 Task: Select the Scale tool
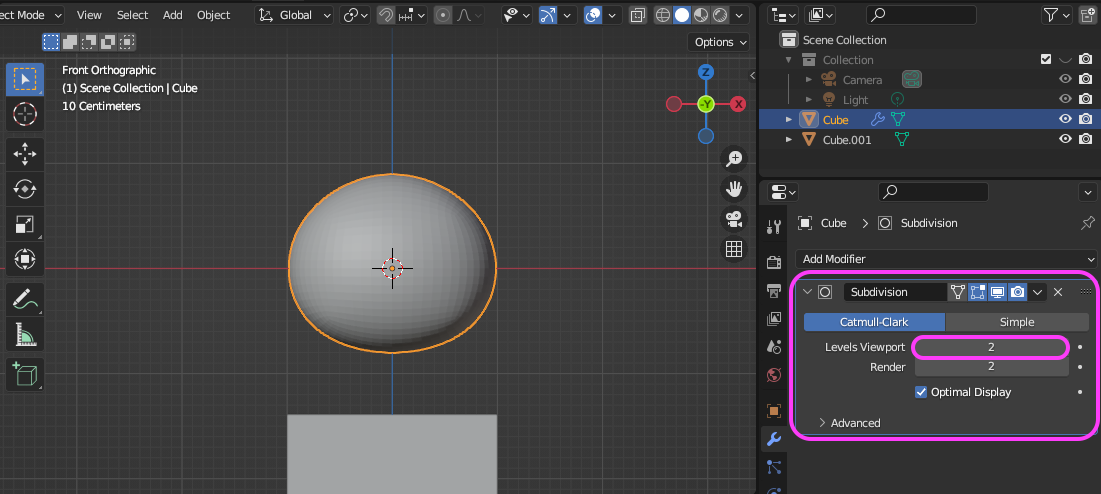[25, 225]
